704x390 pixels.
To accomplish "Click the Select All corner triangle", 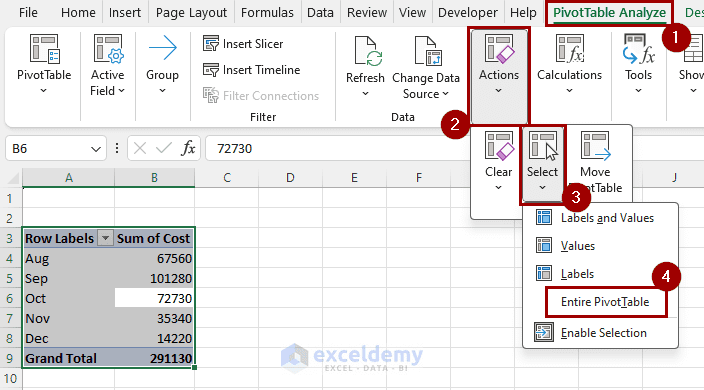I will (13, 179).
